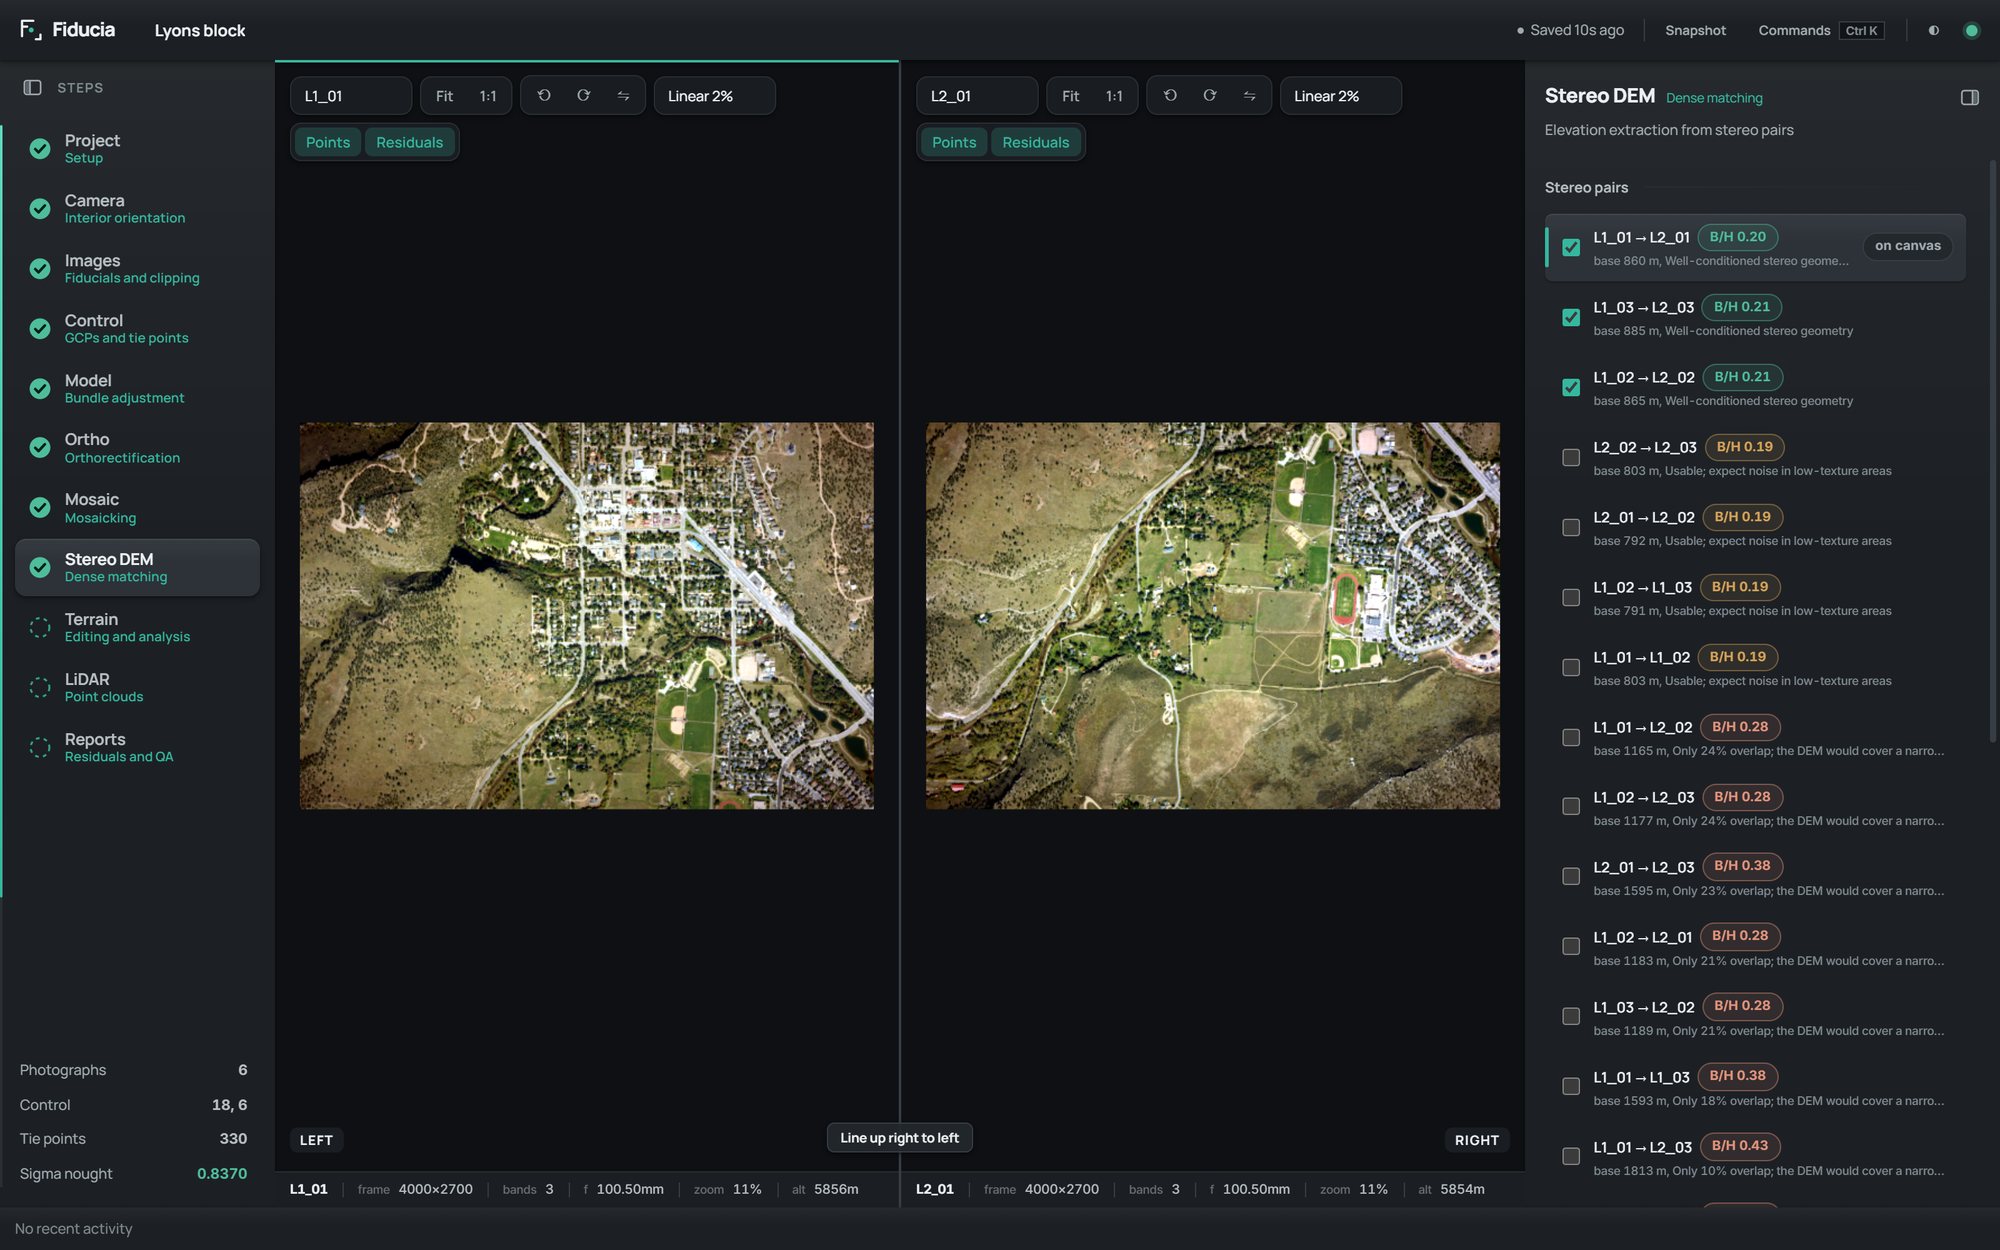
Task: Open the Reports step icon
Action: pos(40,748)
